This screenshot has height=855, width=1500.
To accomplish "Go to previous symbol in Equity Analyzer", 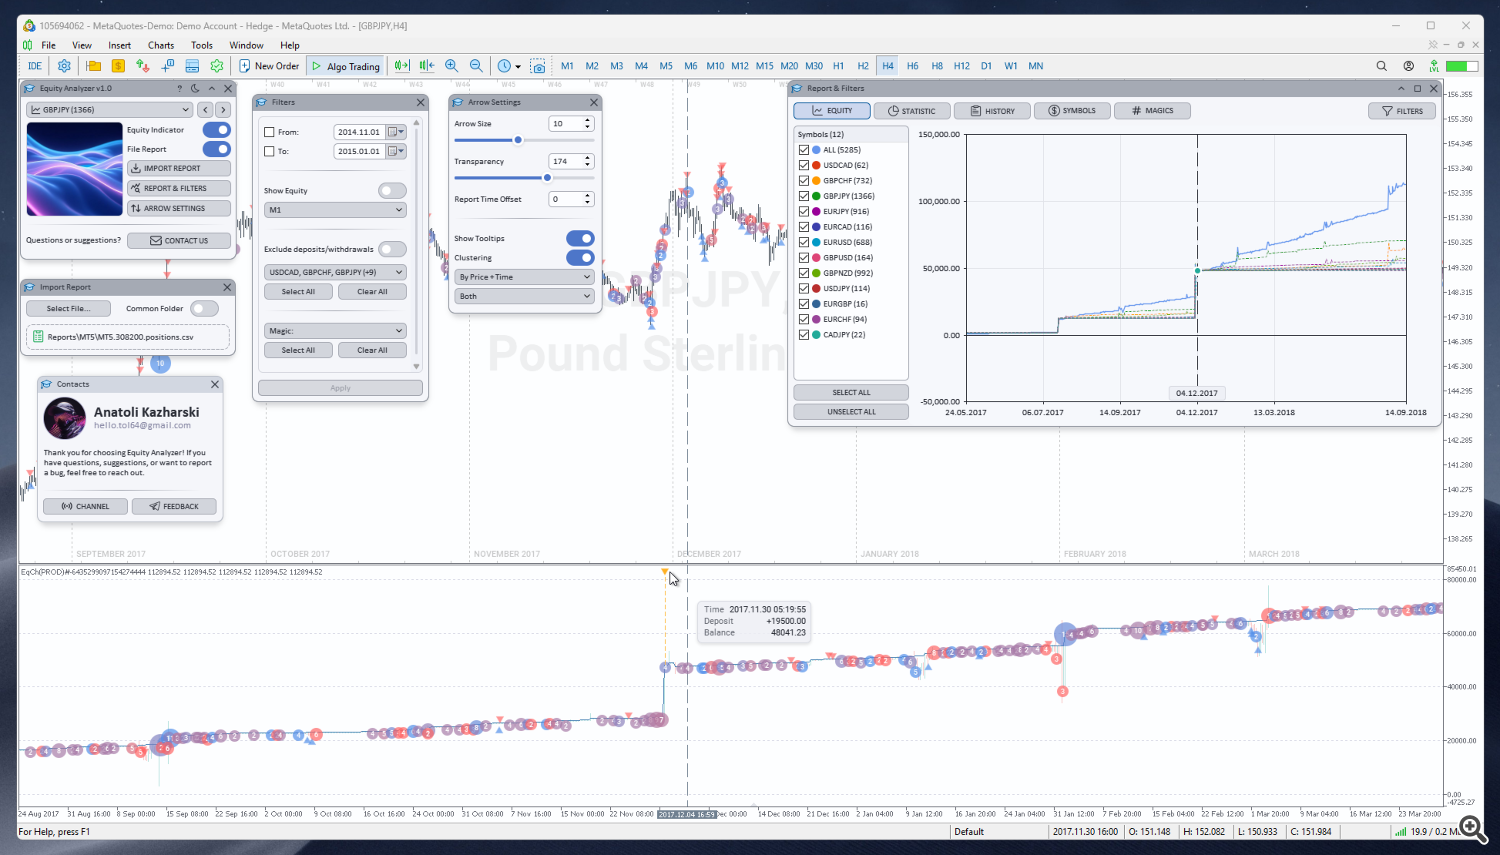I will (205, 110).
